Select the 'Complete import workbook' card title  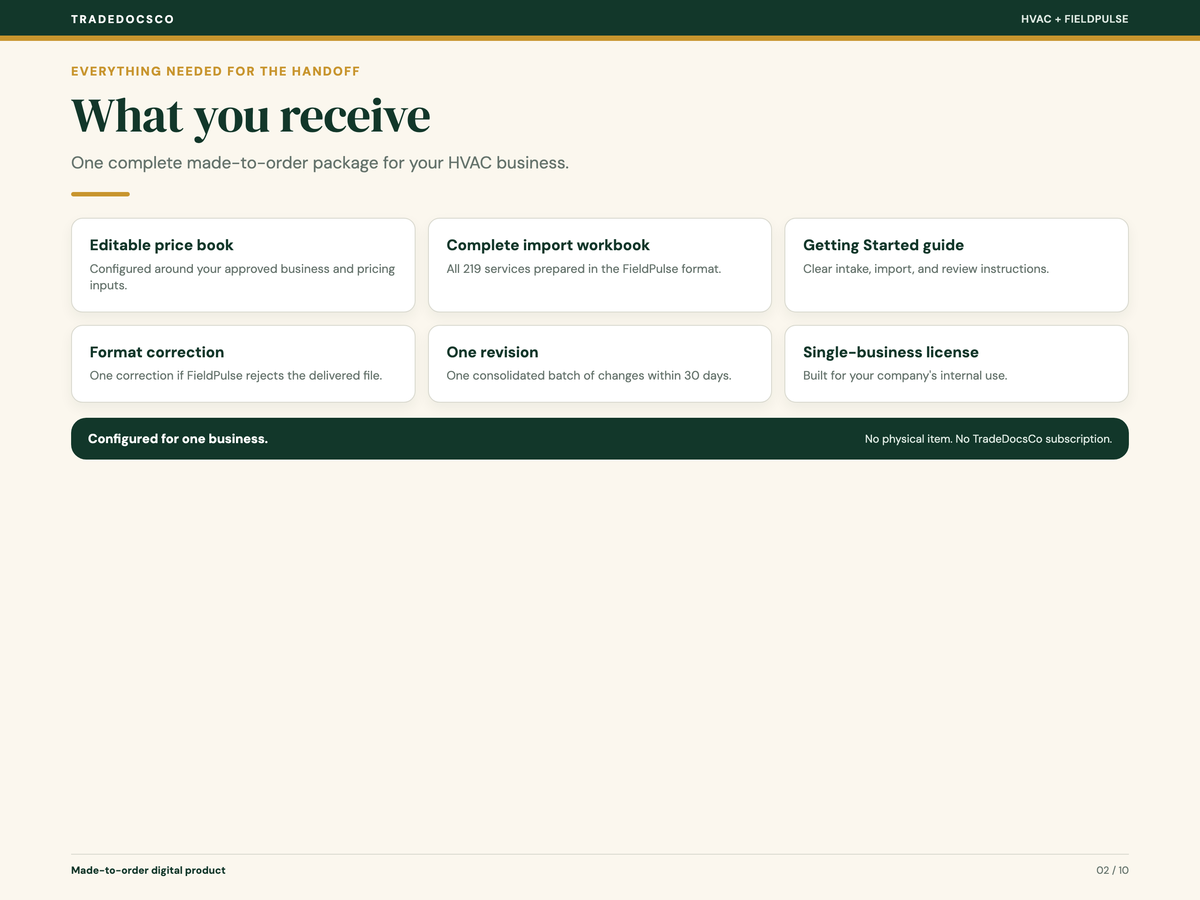[x=548, y=245]
